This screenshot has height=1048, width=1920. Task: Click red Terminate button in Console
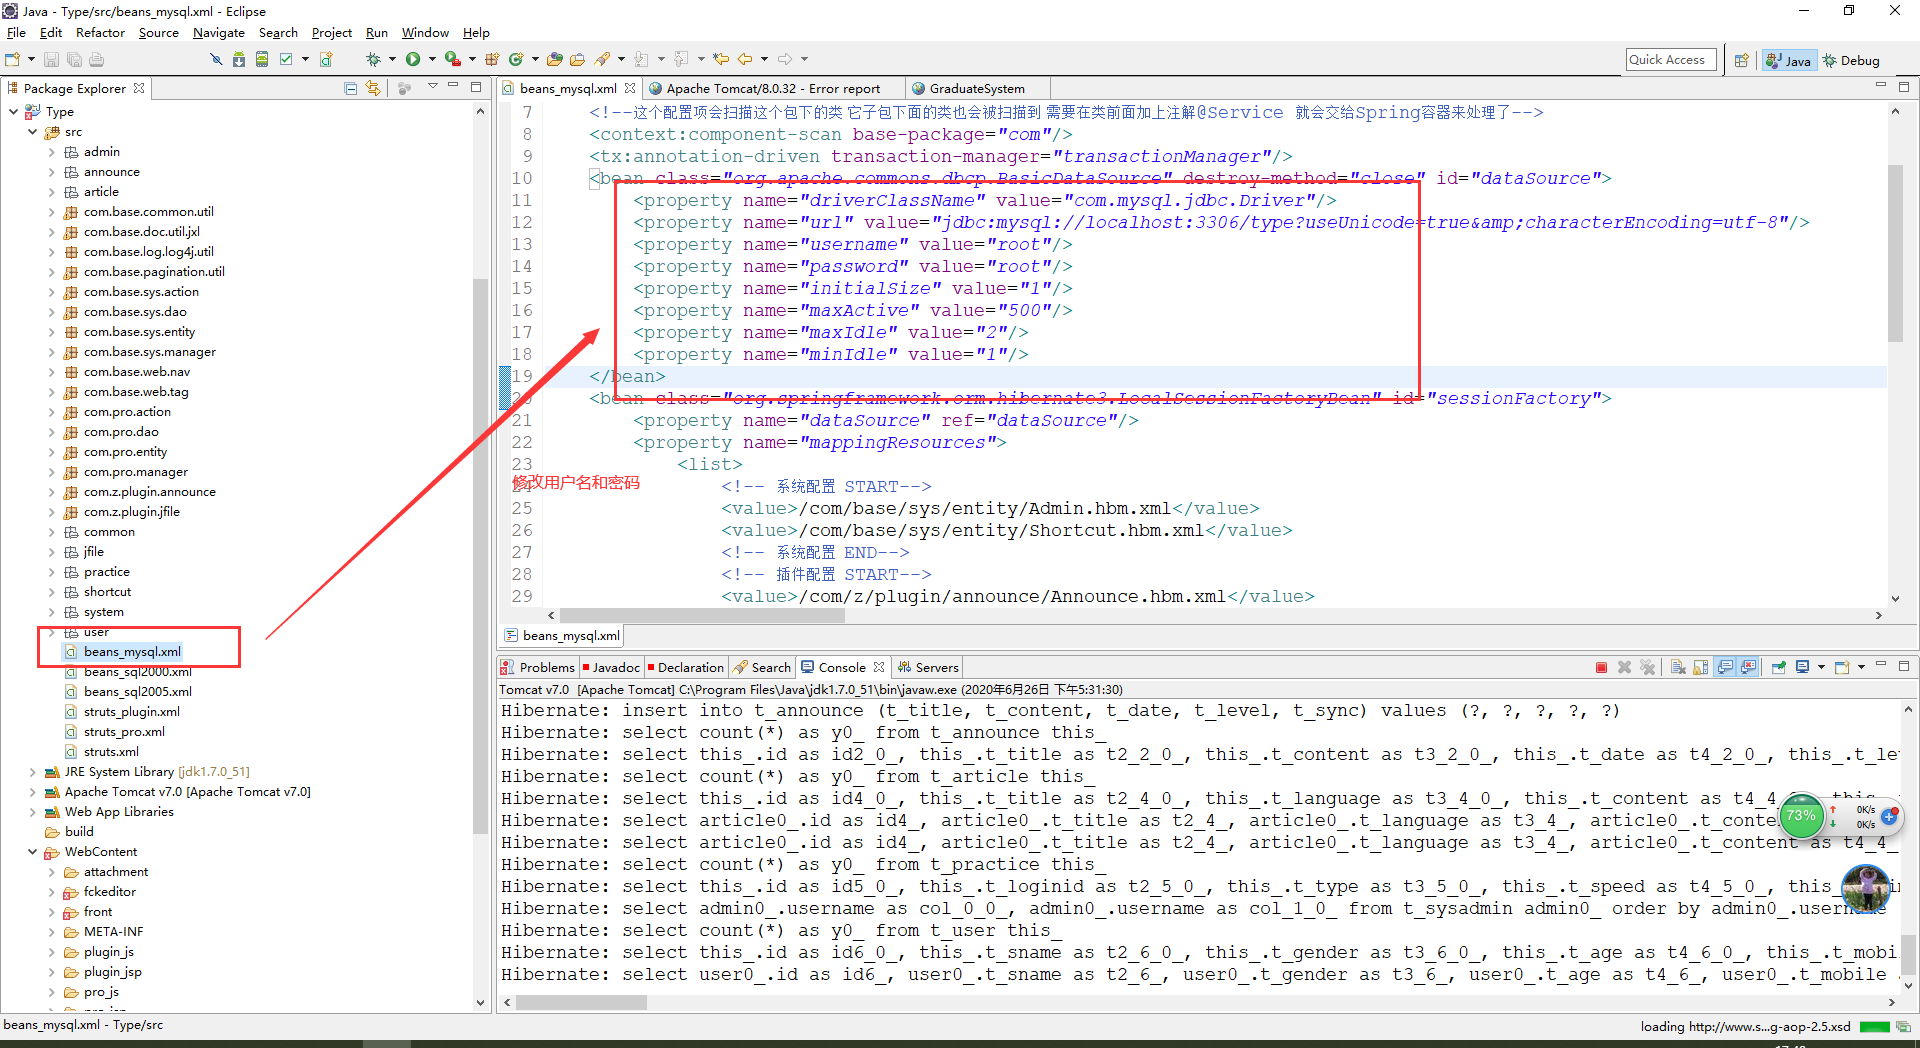pos(1601,667)
